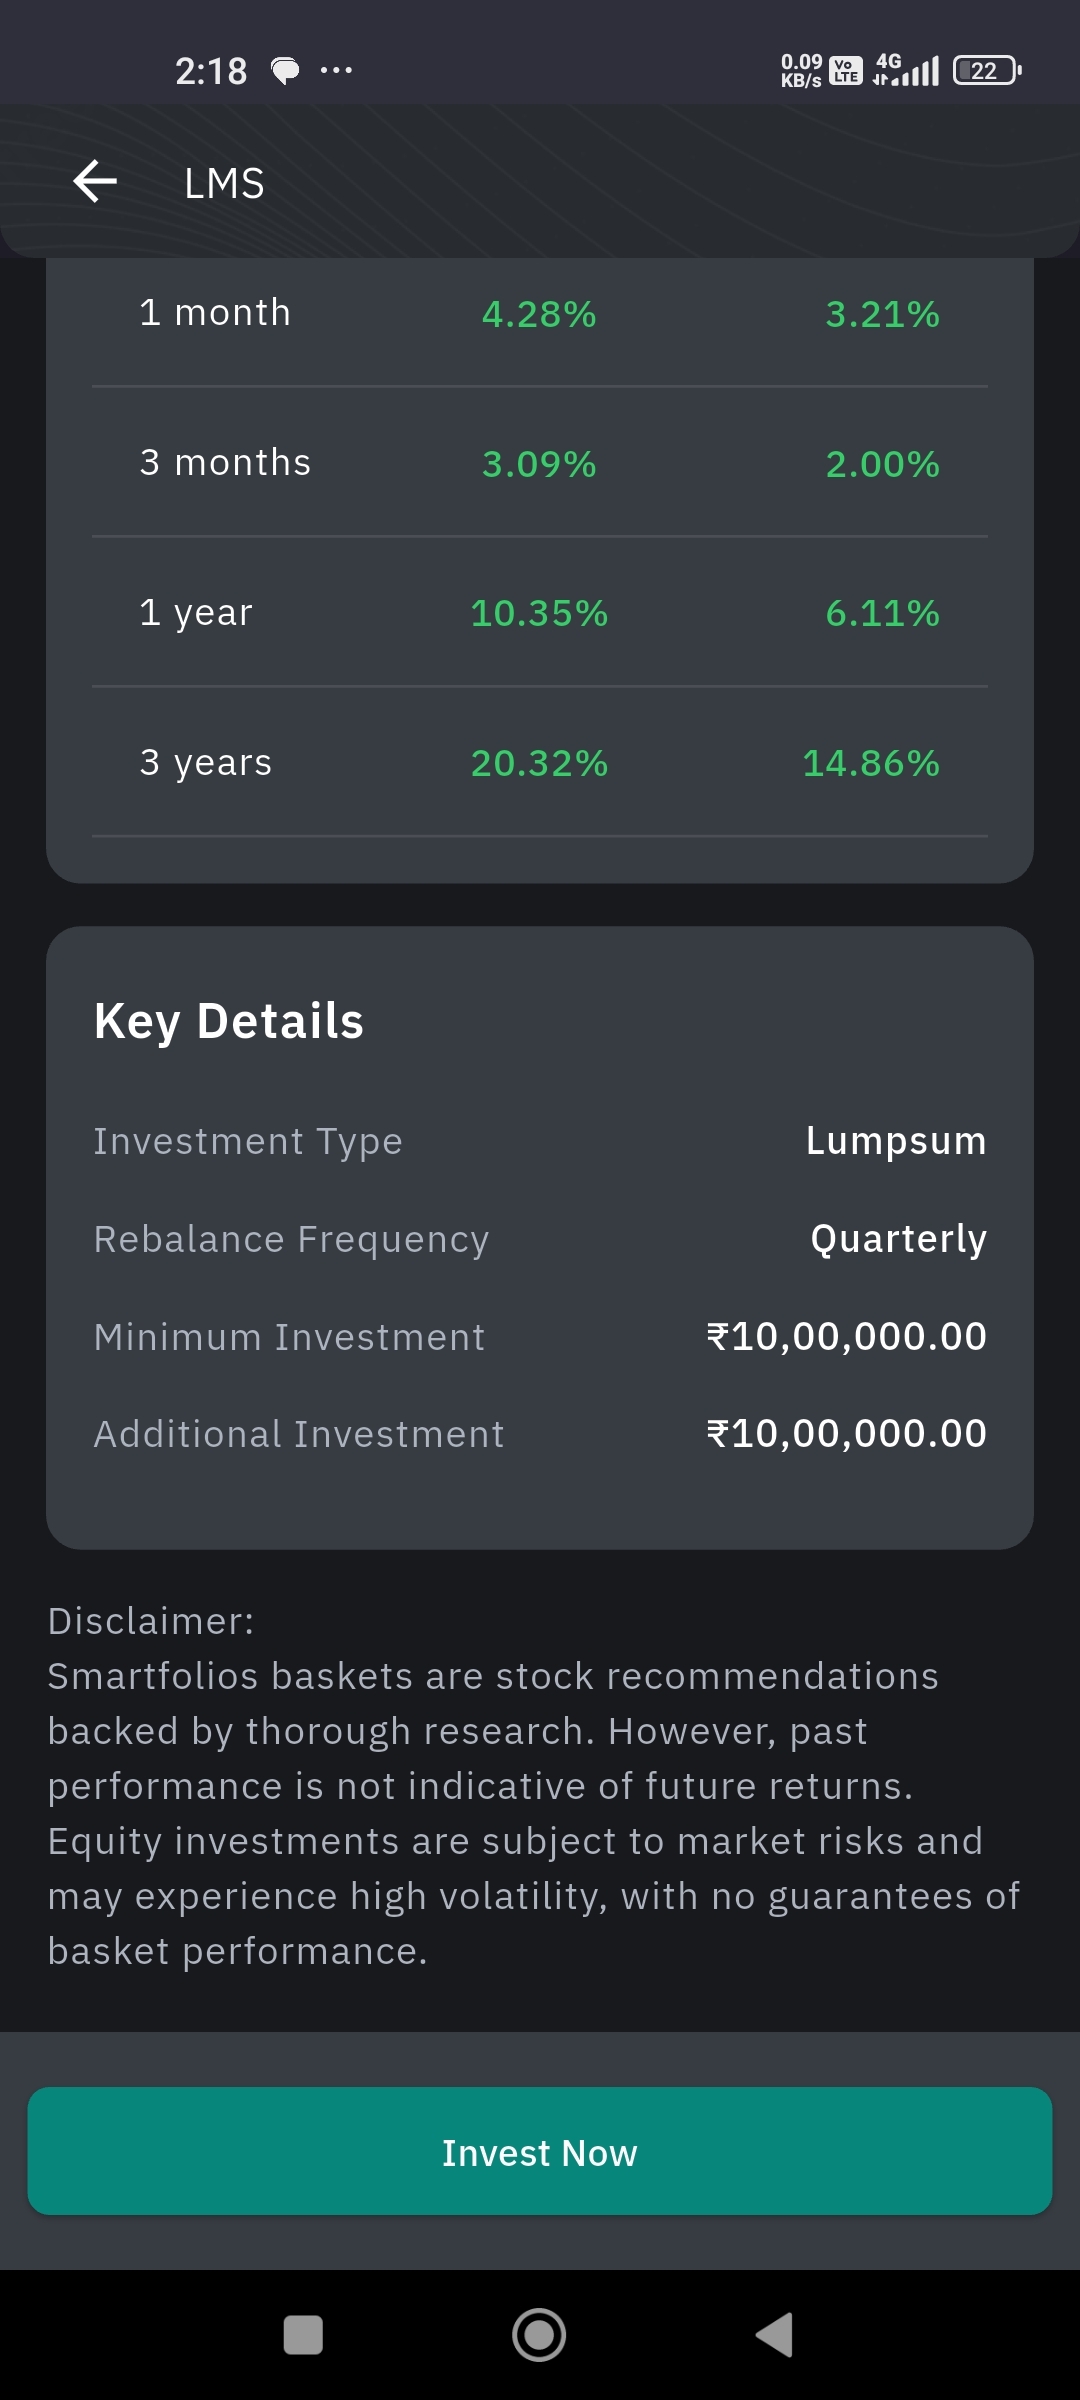Tap the LMS page title

[x=224, y=184]
